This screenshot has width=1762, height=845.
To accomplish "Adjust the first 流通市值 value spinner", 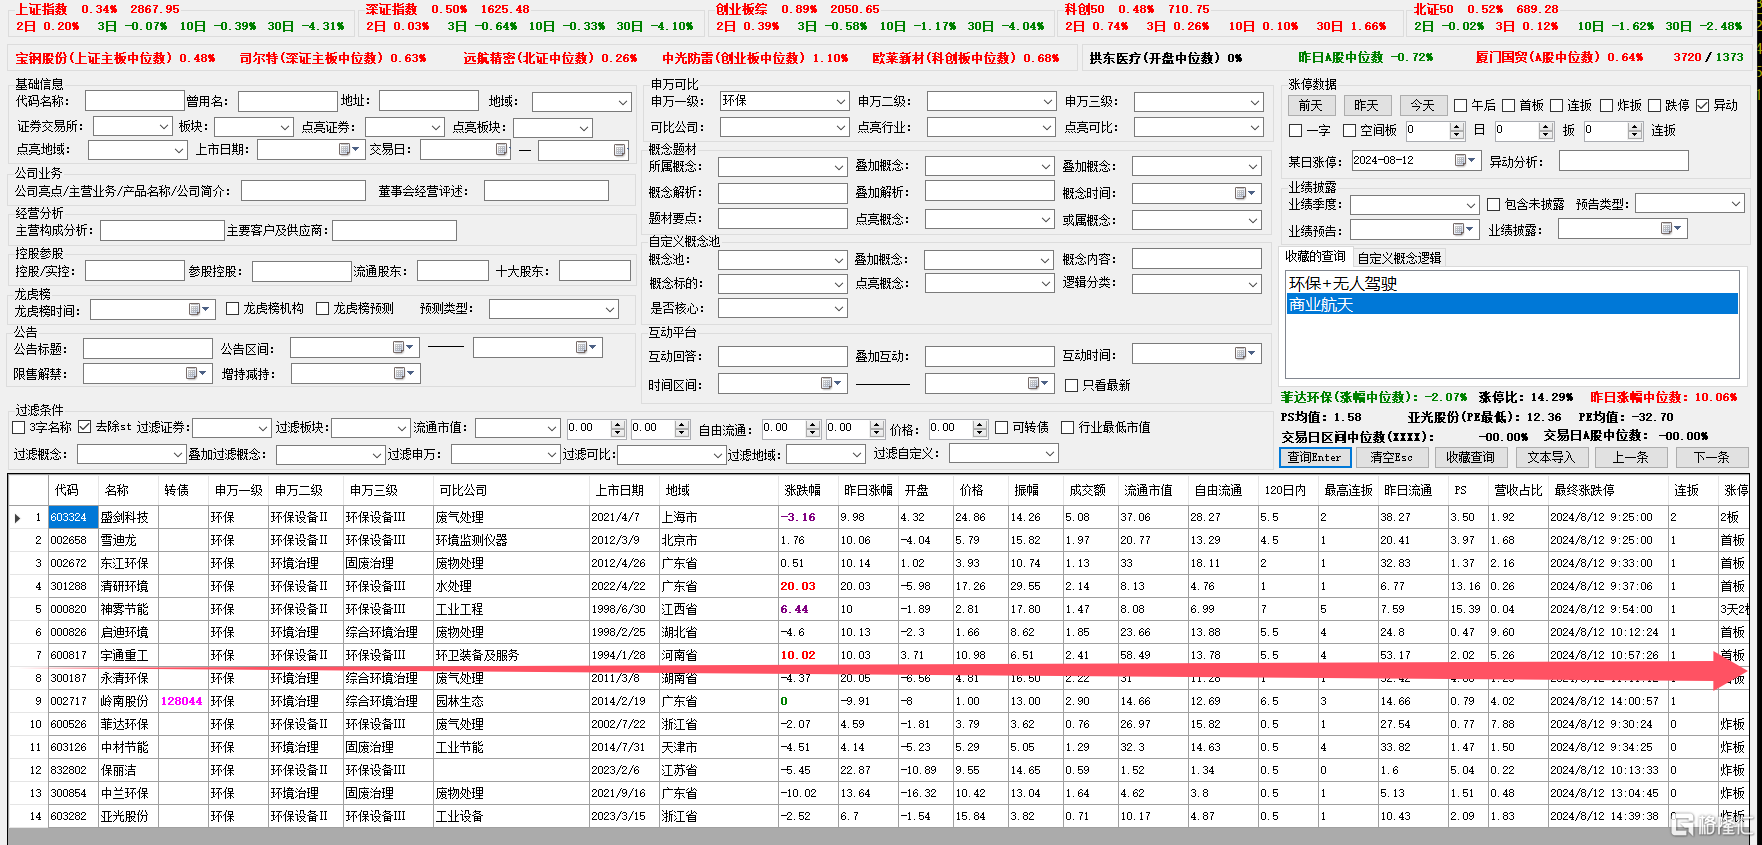I will (x=618, y=428).
